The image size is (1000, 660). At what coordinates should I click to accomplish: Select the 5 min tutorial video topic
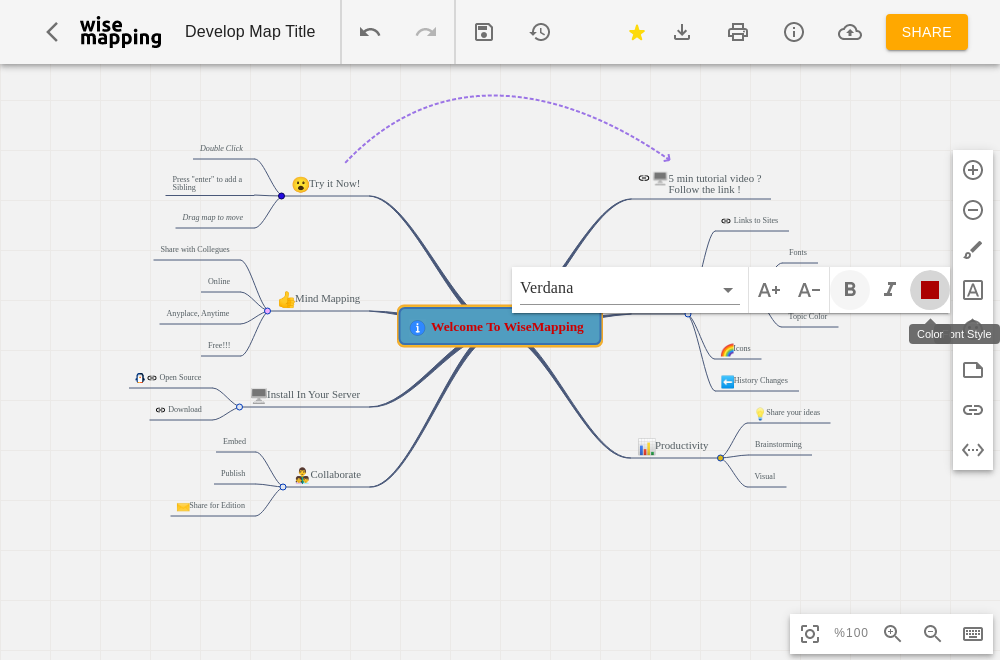click(x=715, y=184)
